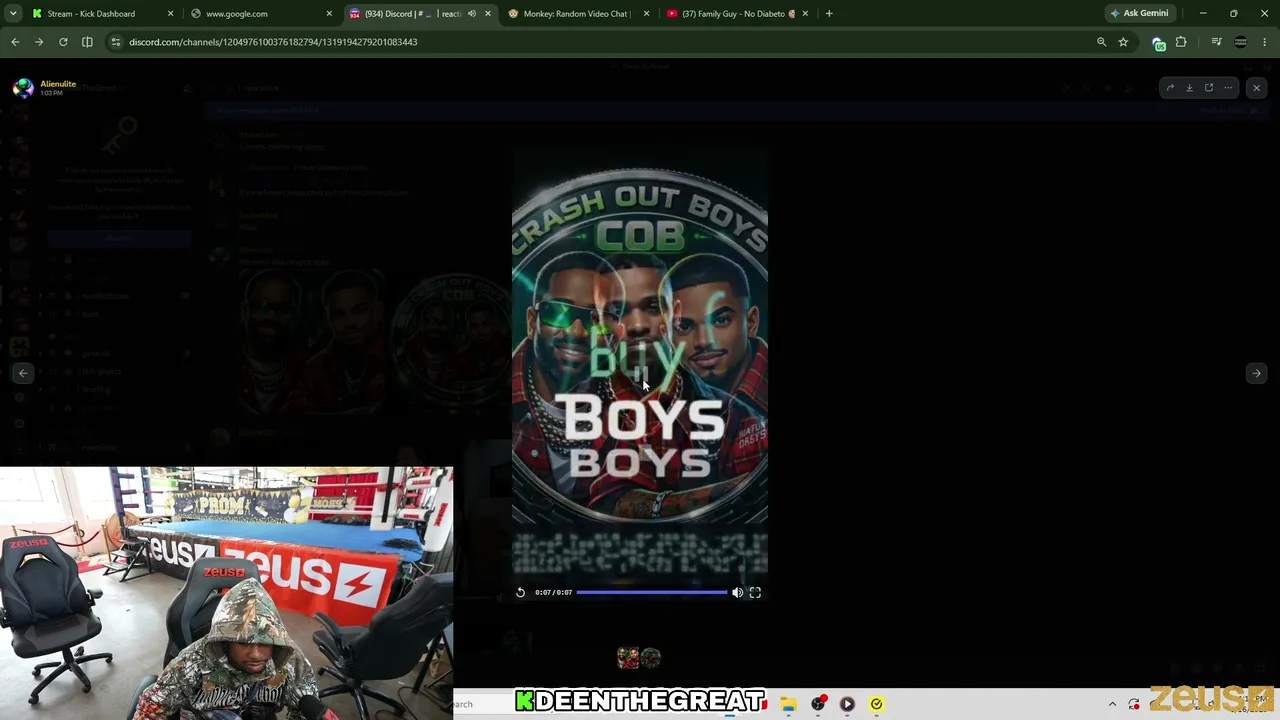Close the www.google.com tab
The width and height of the screenshot is (1280, 720).
329,14
